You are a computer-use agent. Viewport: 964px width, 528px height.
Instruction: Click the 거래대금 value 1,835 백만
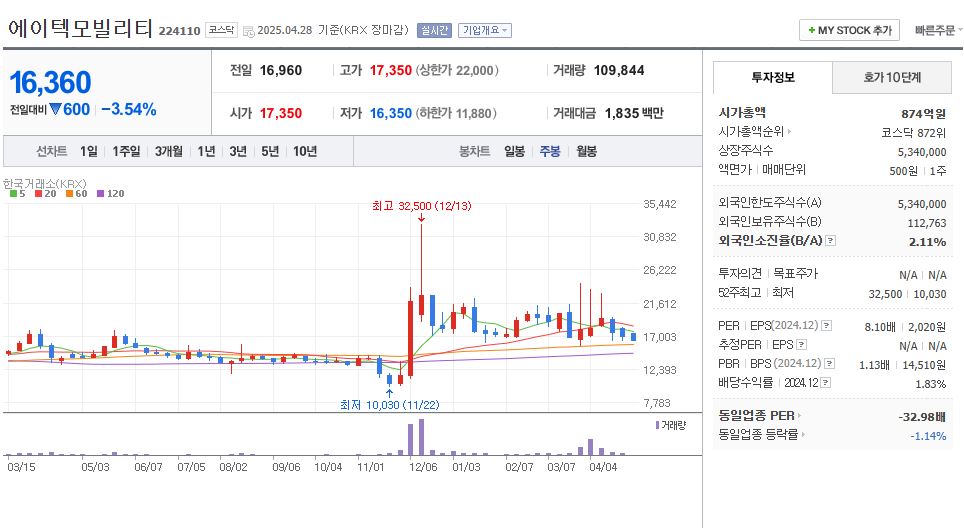pyautogui.click(x=634, y=113)
